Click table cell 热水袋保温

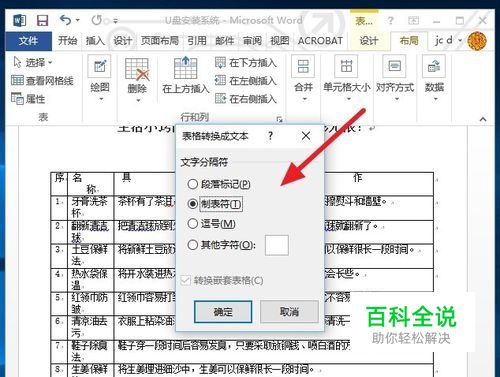91,280
